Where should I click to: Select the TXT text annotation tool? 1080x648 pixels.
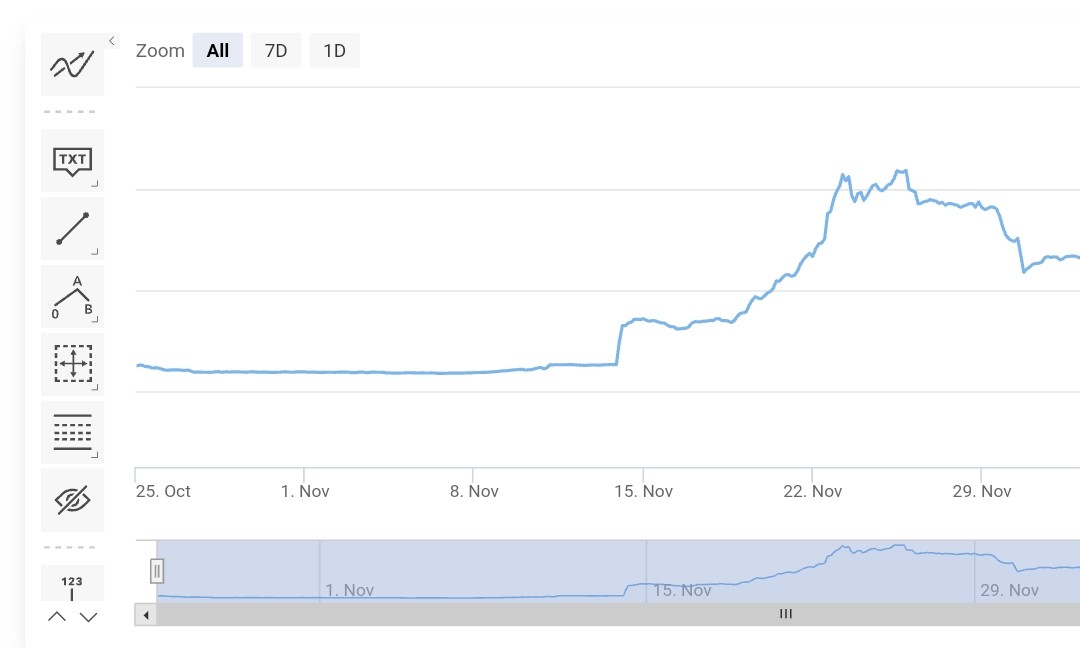click(72, 160)
